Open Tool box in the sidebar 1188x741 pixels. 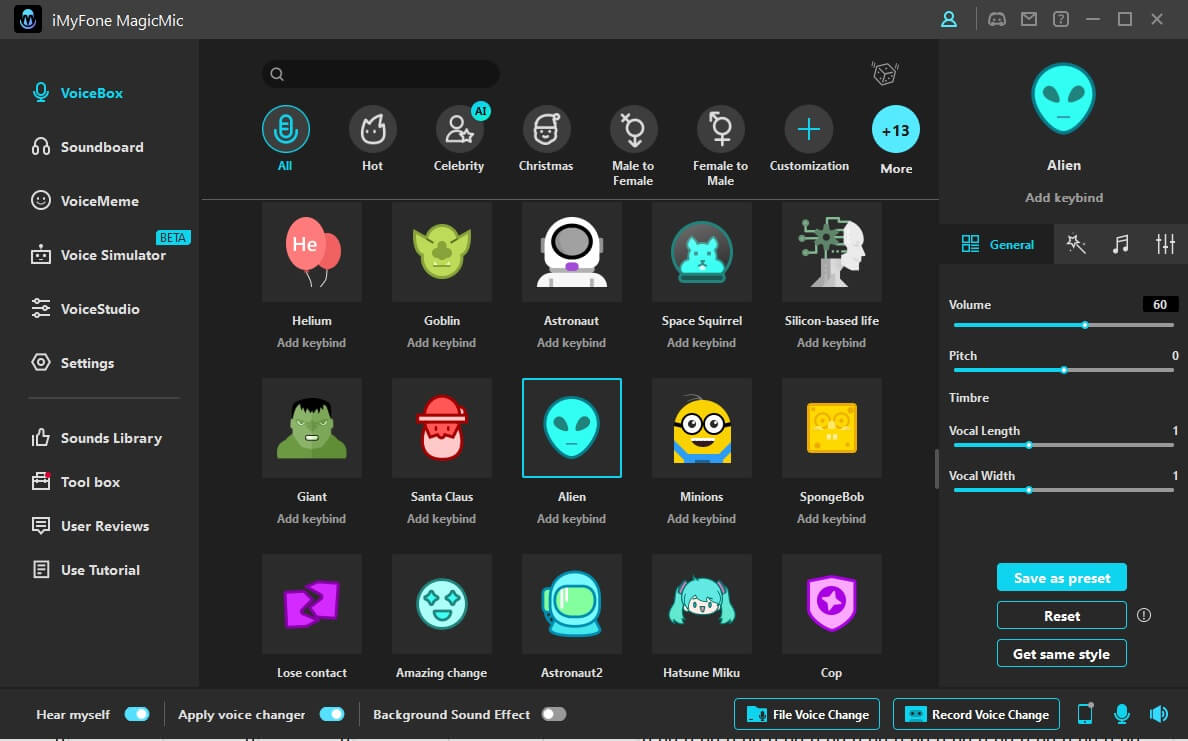(76, 482)
